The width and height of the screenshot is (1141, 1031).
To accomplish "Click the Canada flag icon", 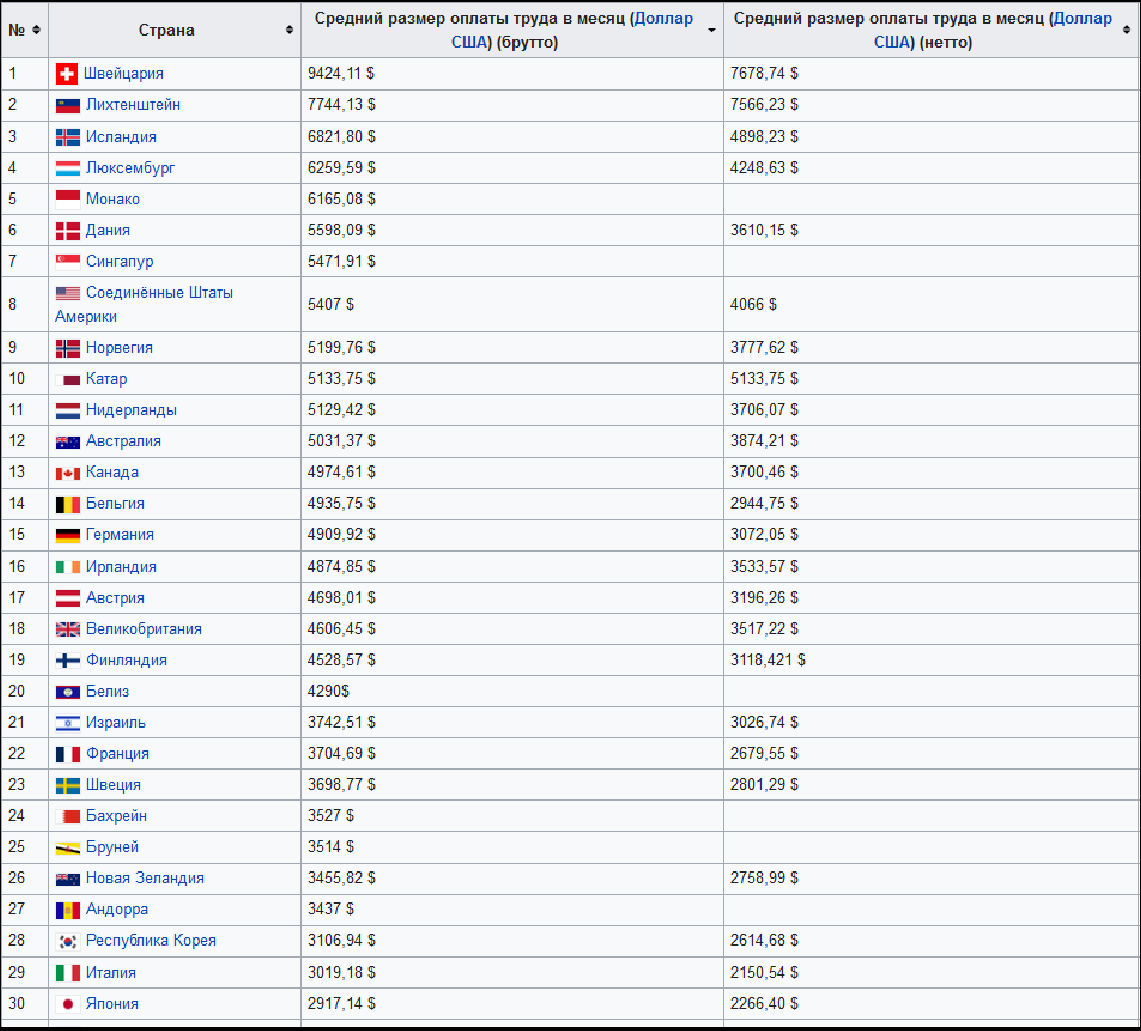I will [67, 472].
